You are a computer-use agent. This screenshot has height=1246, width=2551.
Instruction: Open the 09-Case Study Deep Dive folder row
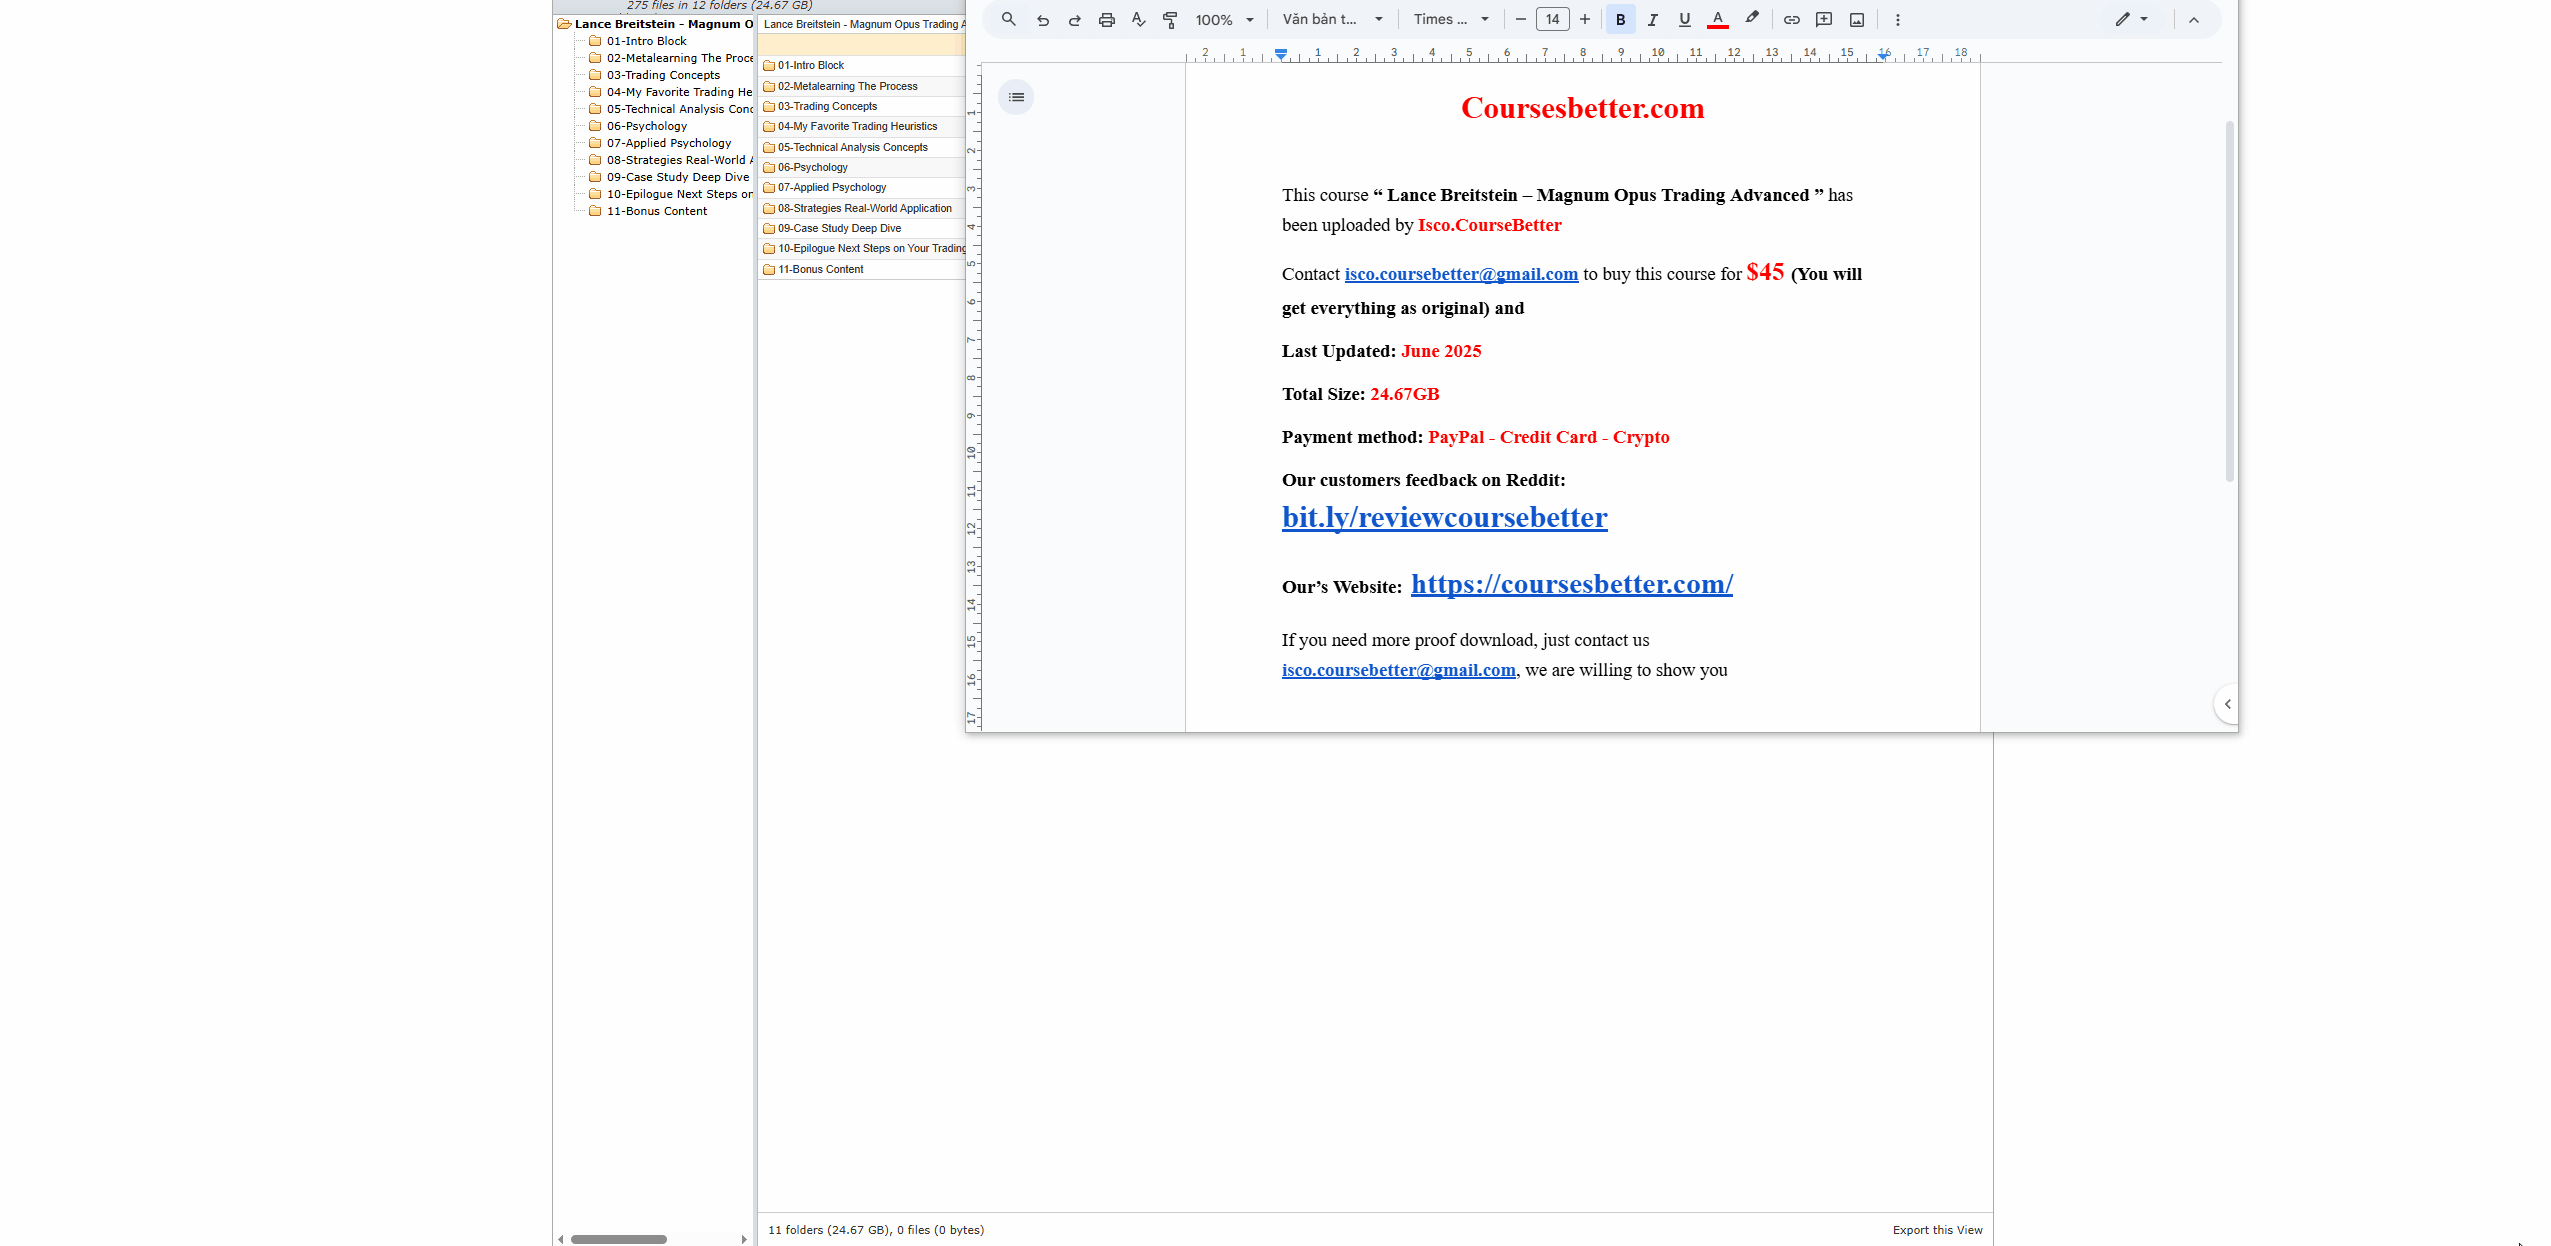pyautogui.click(x=839, y=228)
